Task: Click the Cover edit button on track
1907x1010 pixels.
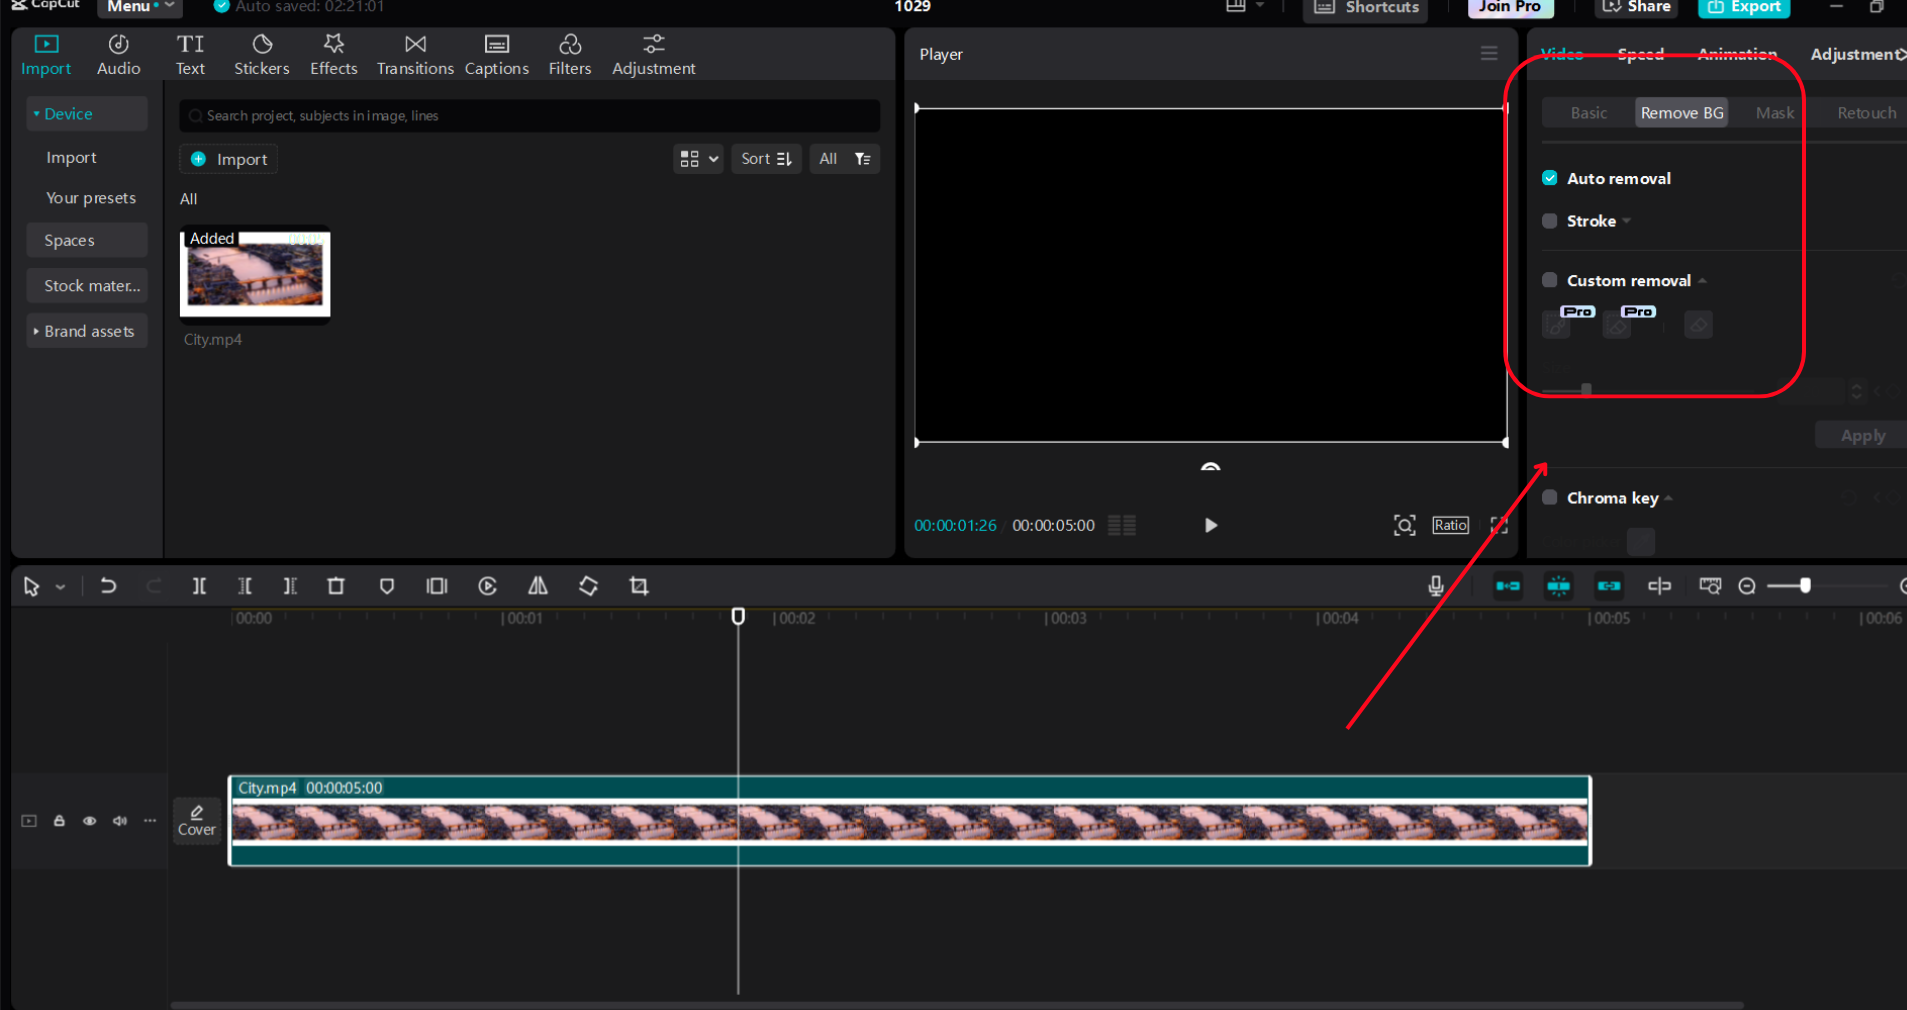Action: [197, 820]
